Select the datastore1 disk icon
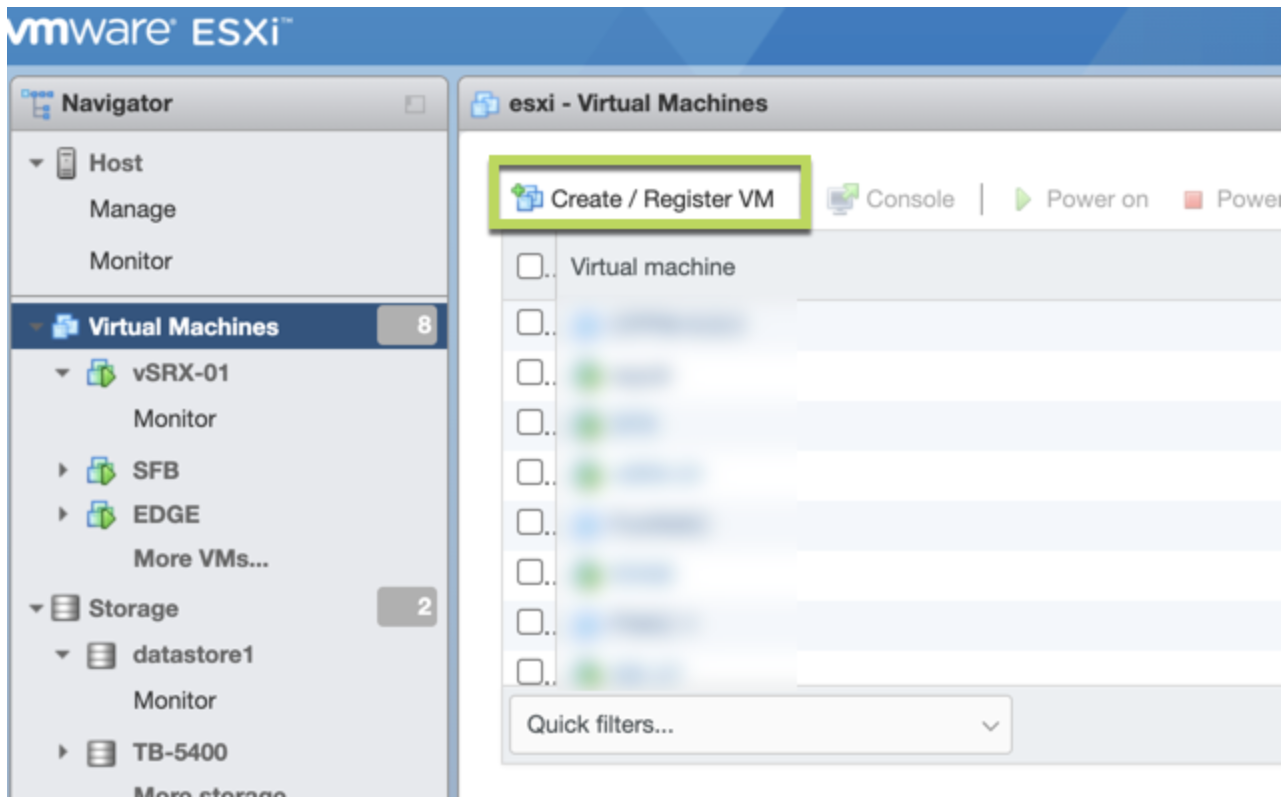This screenshot has width=1286, height=800. (x=101, y=656)
